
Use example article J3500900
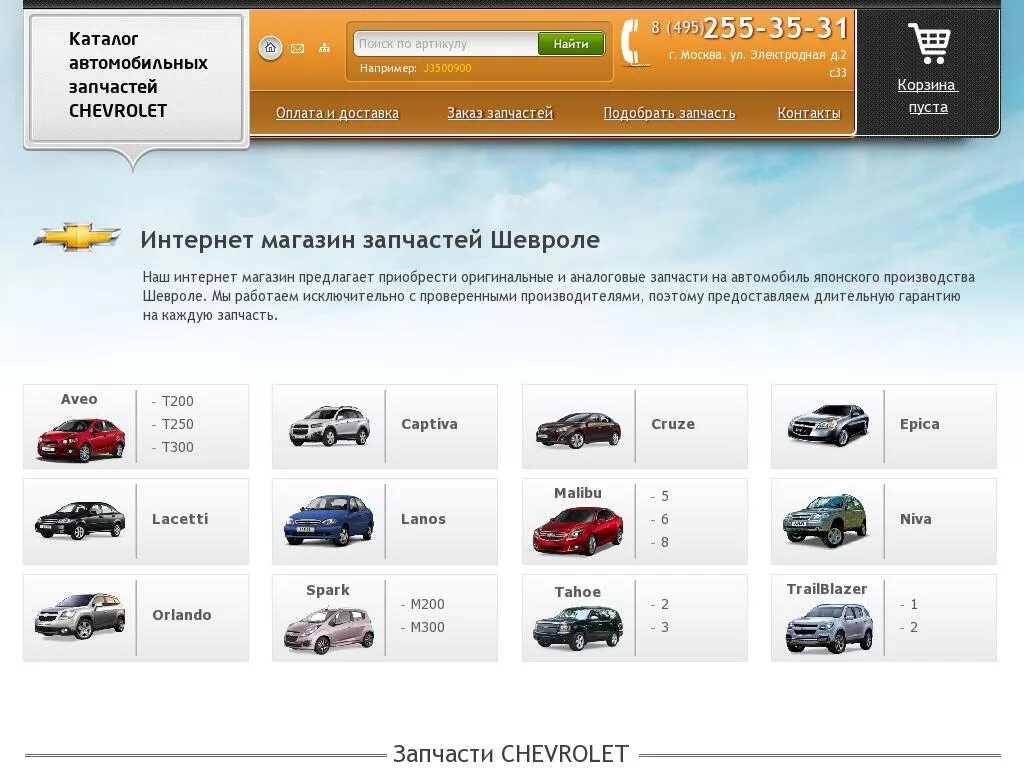click(x=447, y=68)
